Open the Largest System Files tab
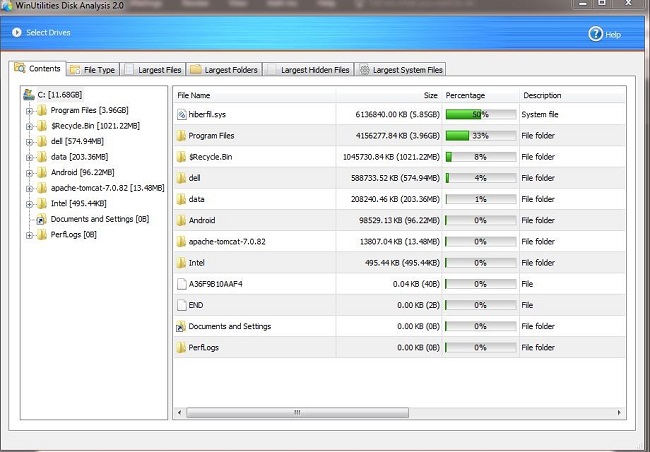This screenshot has height=452, width=650. point(400,70)
